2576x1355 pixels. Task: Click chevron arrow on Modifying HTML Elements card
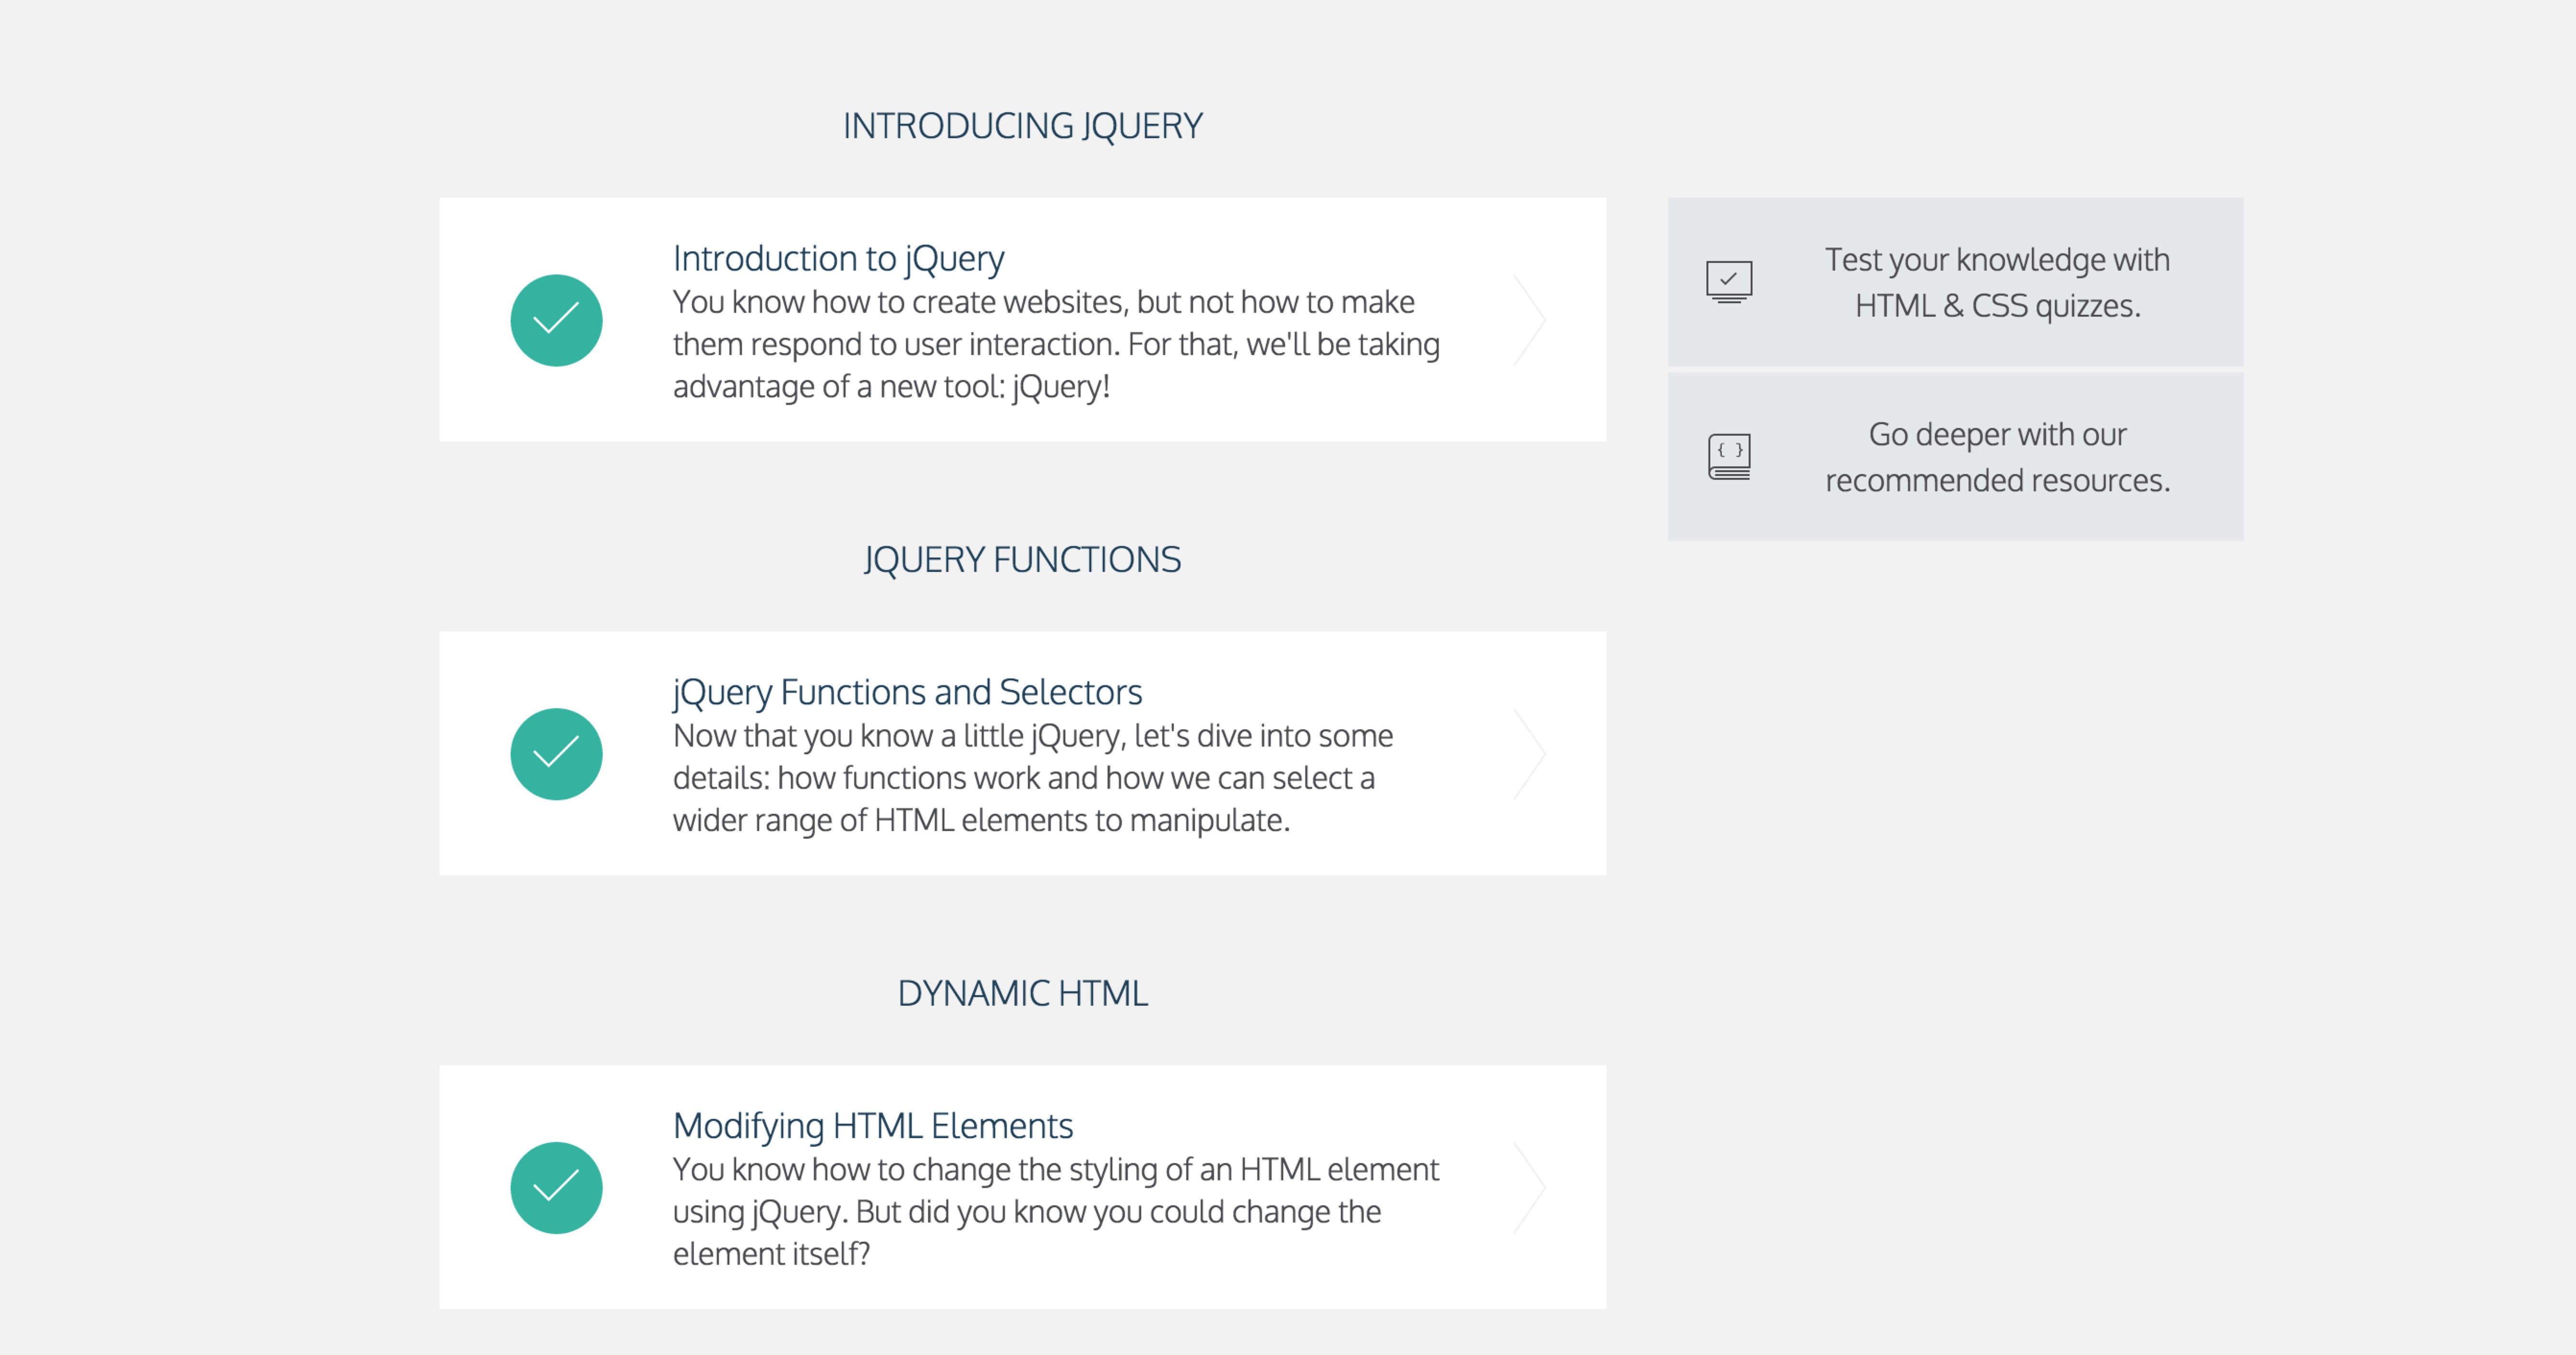tap(1529, 1187)
